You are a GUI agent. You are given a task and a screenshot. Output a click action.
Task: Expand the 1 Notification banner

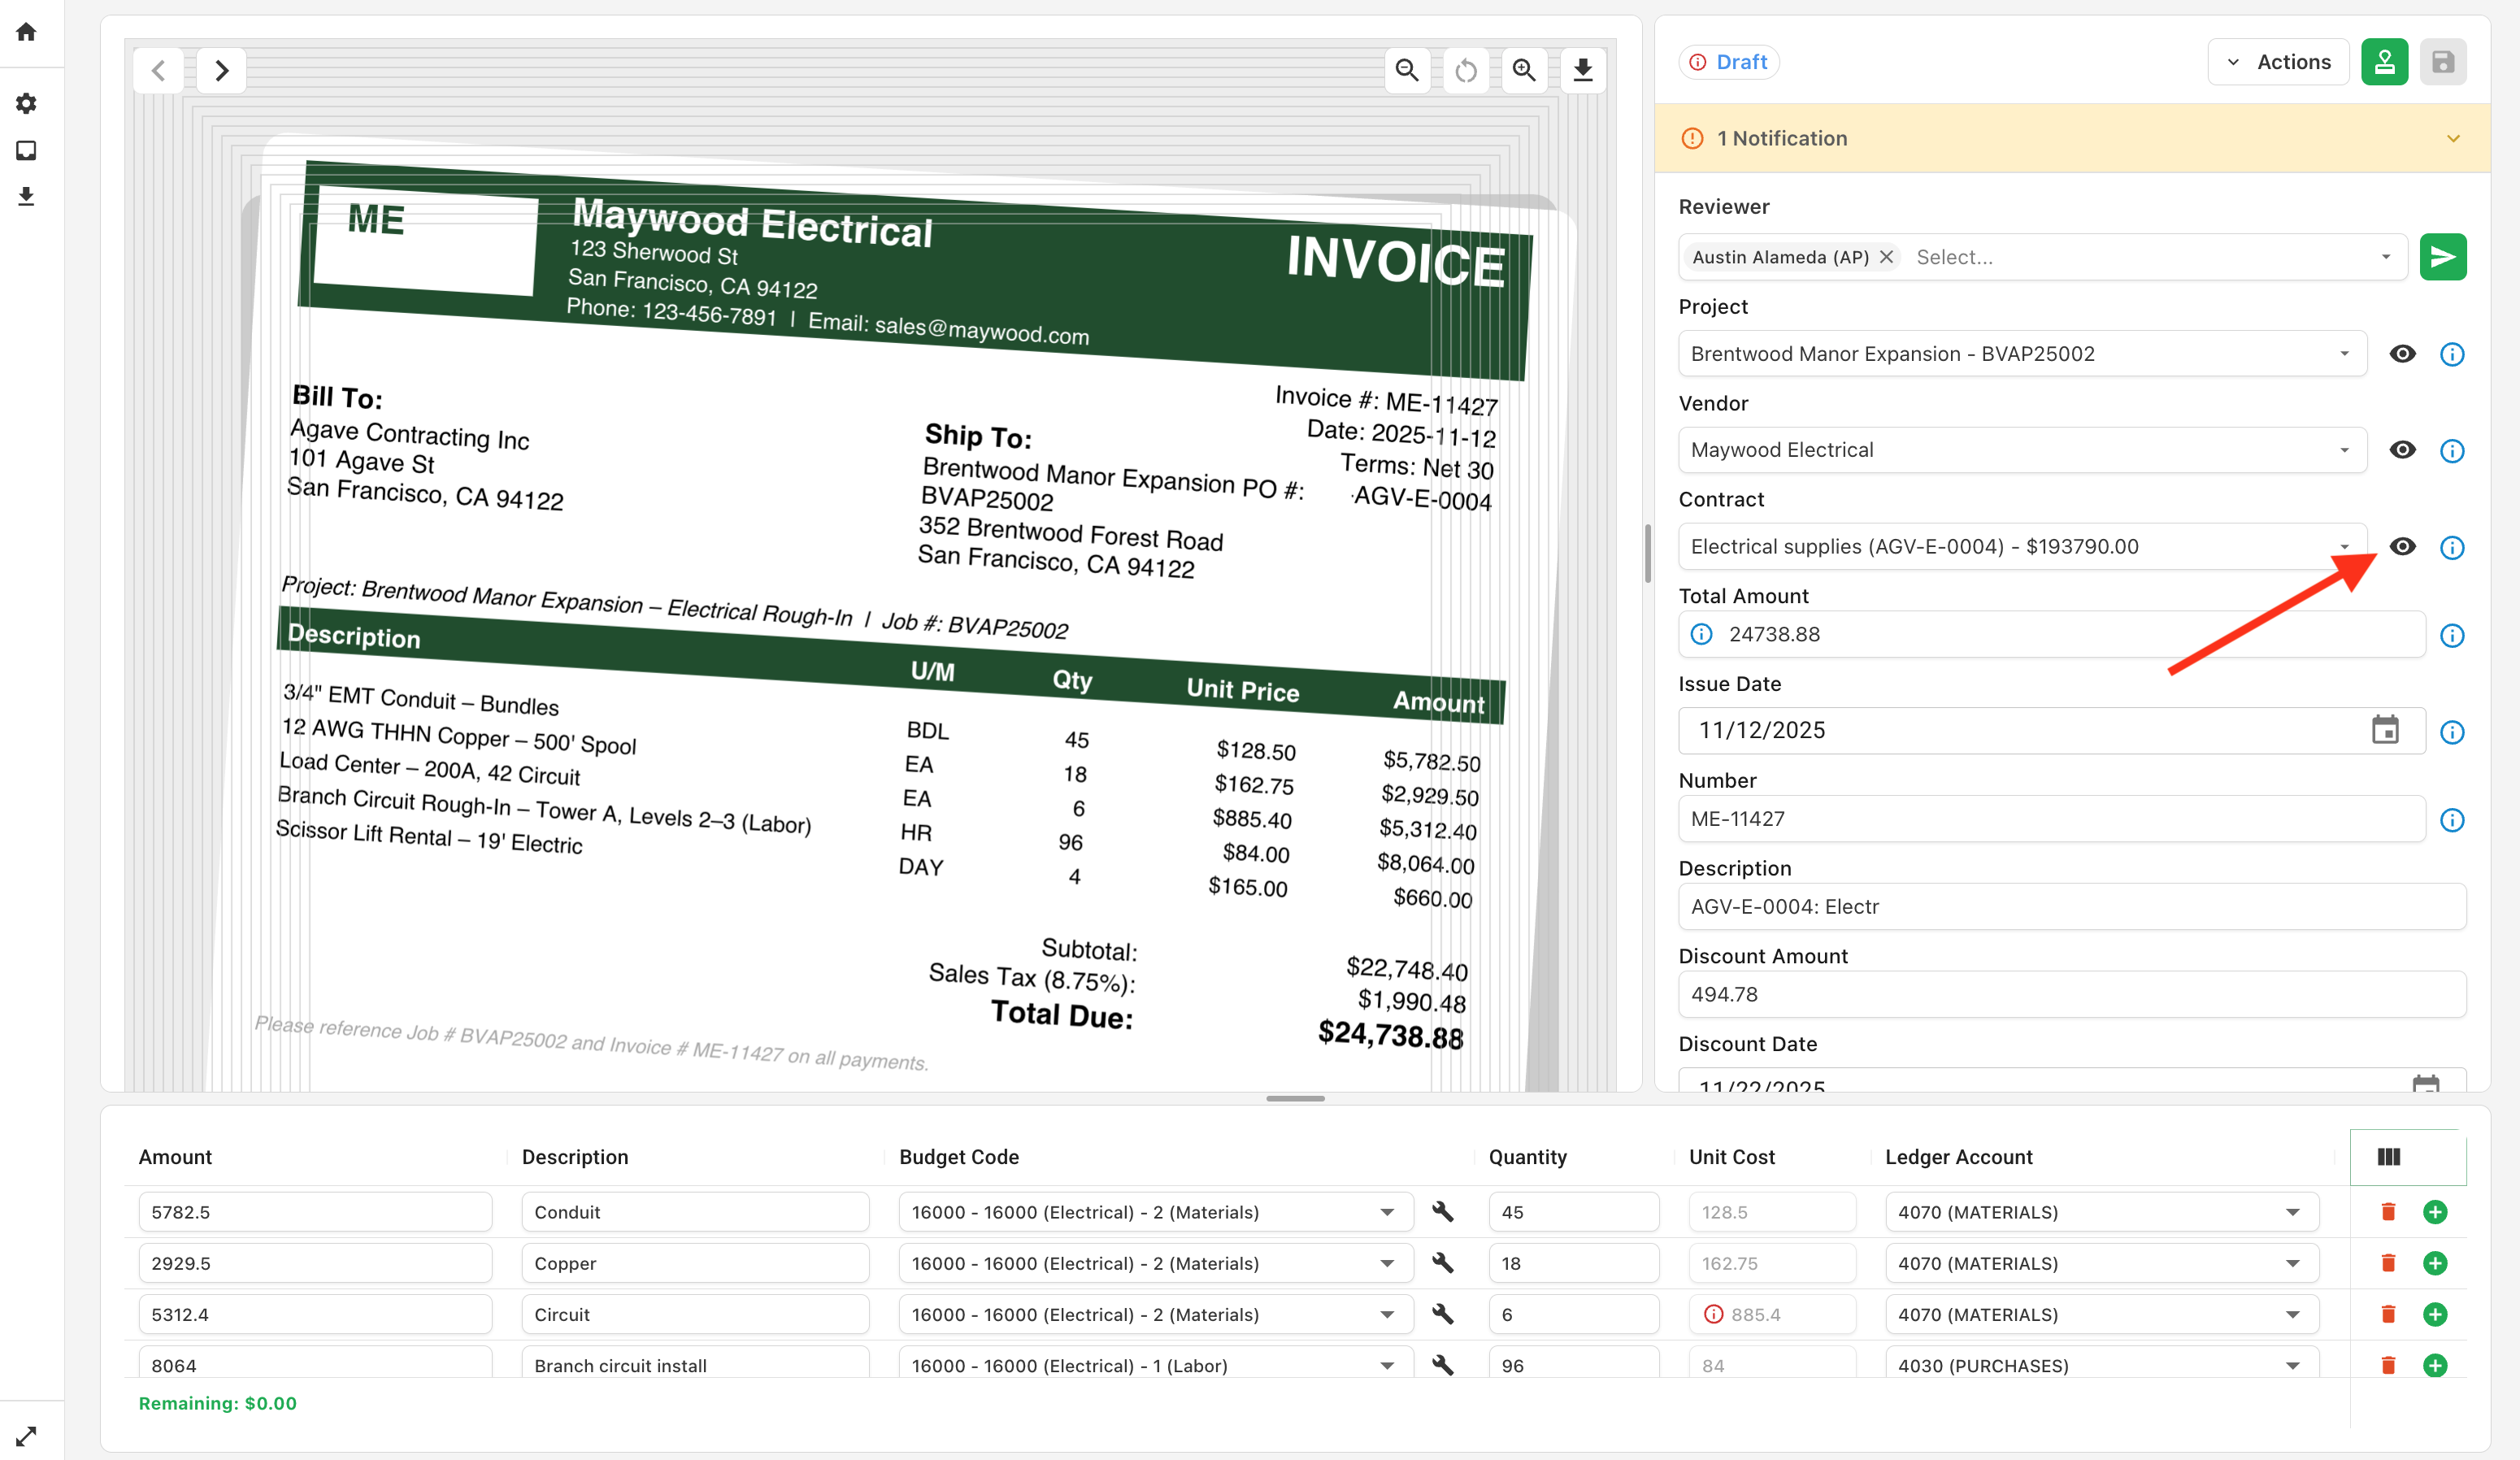2453,138
